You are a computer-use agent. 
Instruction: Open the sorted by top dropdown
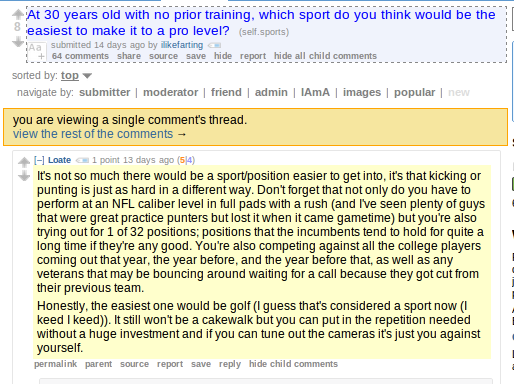click(70, 76)
